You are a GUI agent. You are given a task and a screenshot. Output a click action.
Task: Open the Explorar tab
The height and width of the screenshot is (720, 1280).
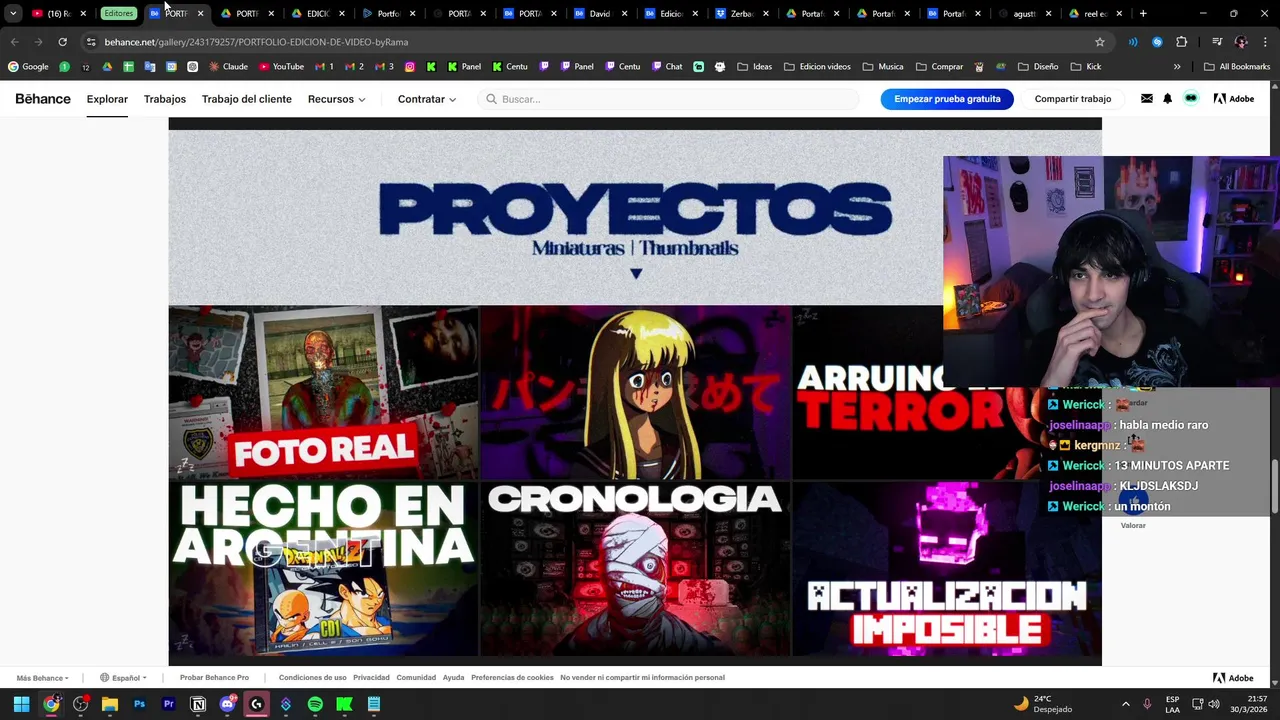click(107, 99)
